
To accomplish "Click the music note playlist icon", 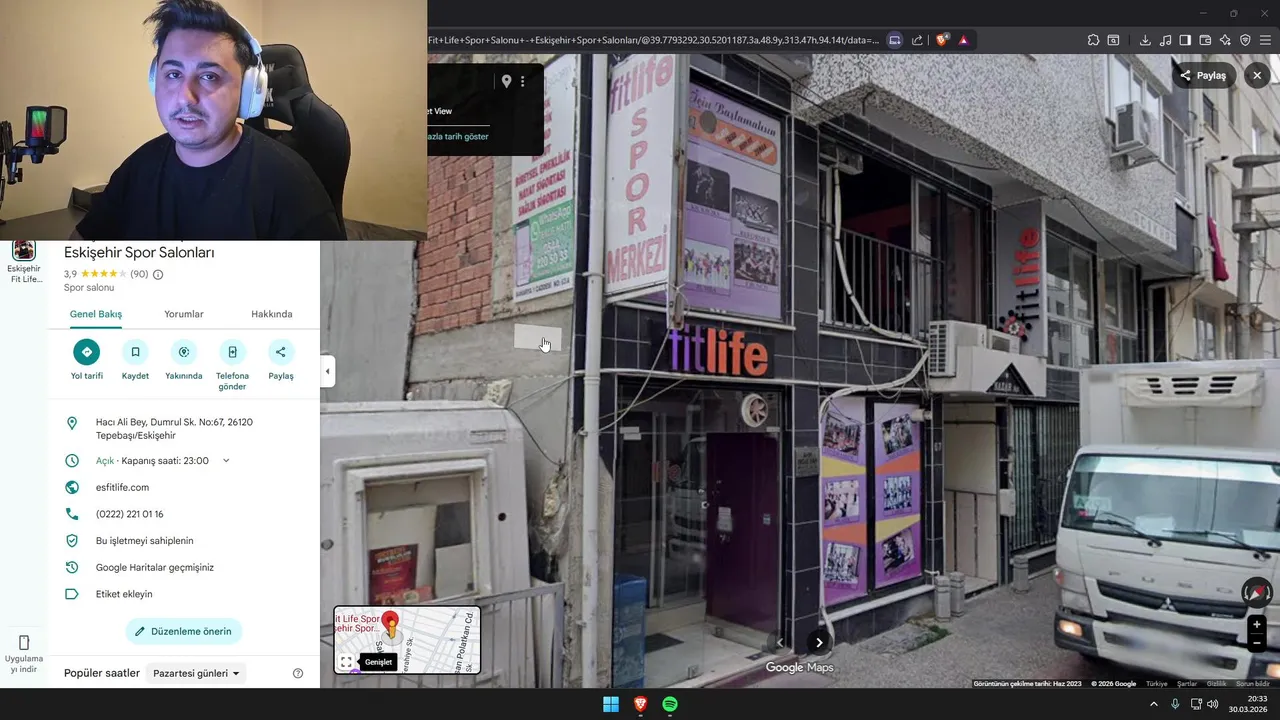I will (x=1165, y=40).
